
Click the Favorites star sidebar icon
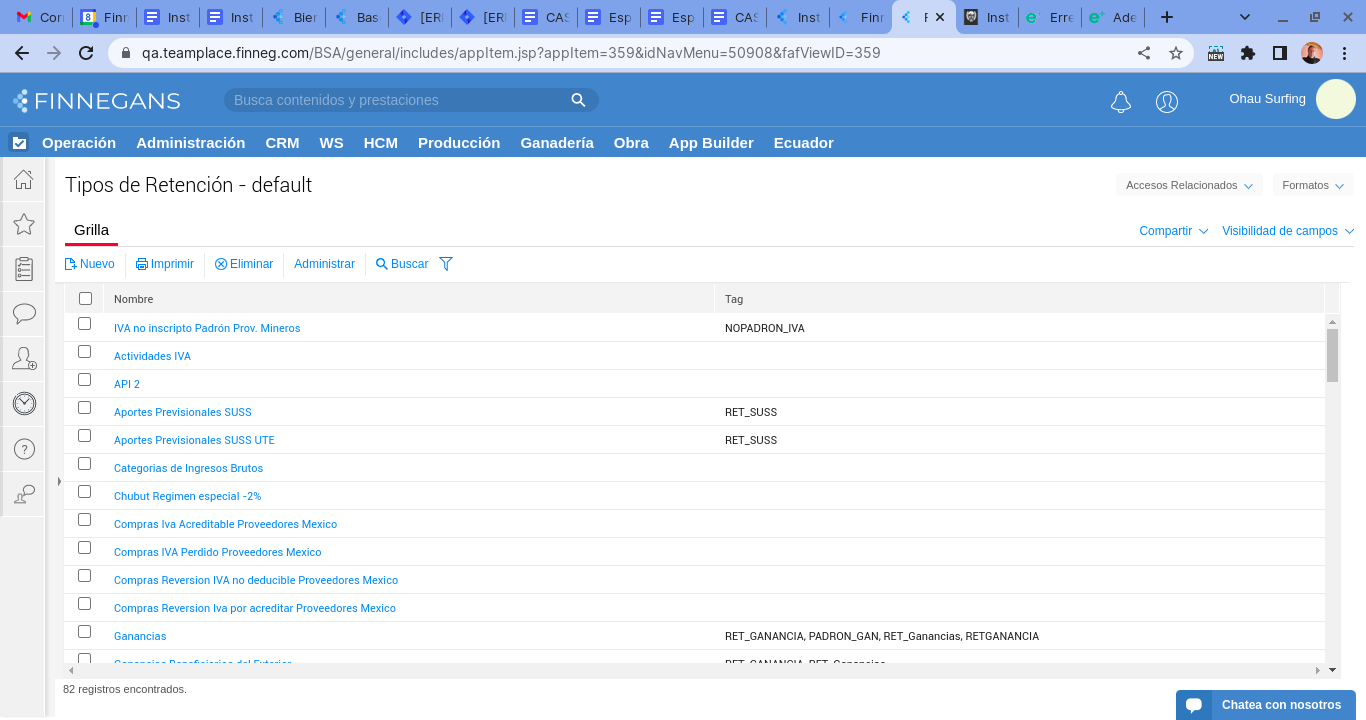coord(24,224)
